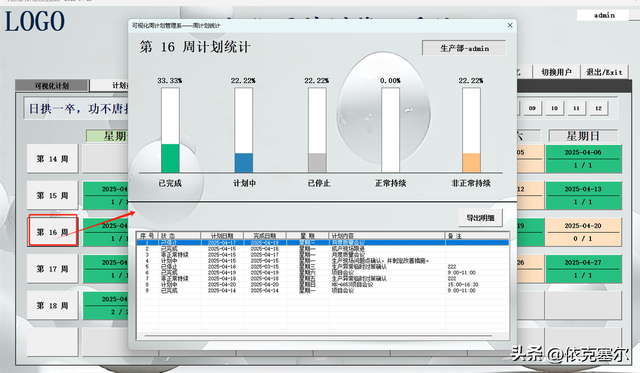
Task: Click the 计划日期 column header
Action: (222, 235)
